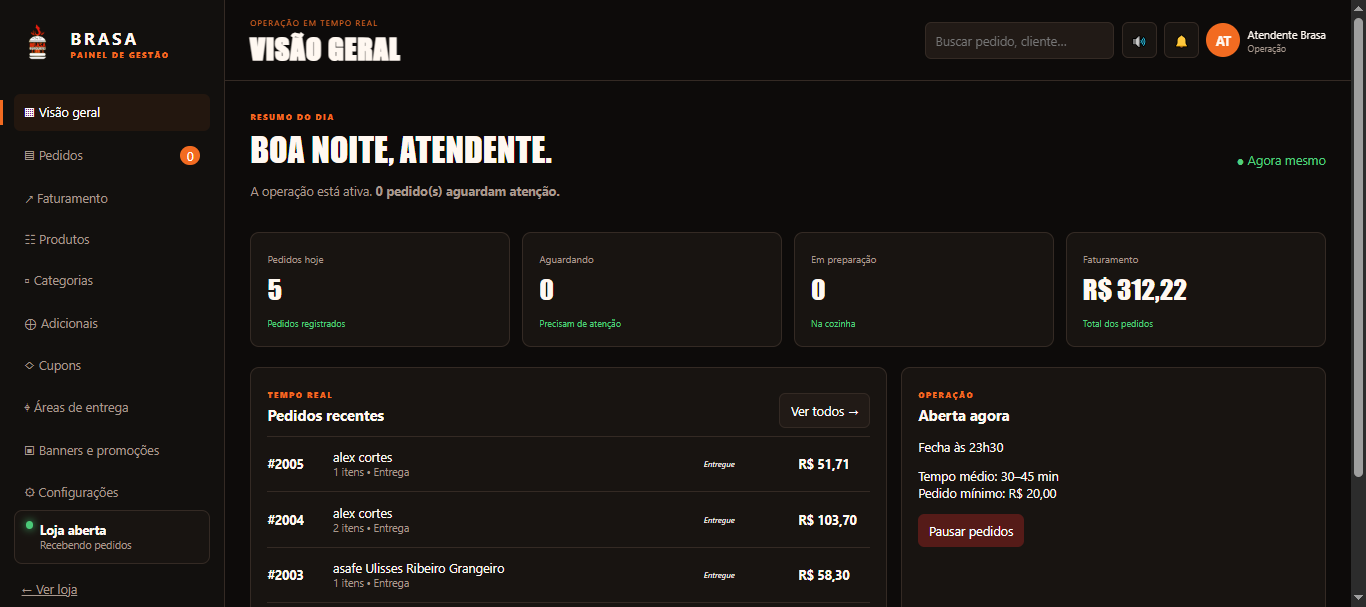Open Adicionais menu item

112,324
